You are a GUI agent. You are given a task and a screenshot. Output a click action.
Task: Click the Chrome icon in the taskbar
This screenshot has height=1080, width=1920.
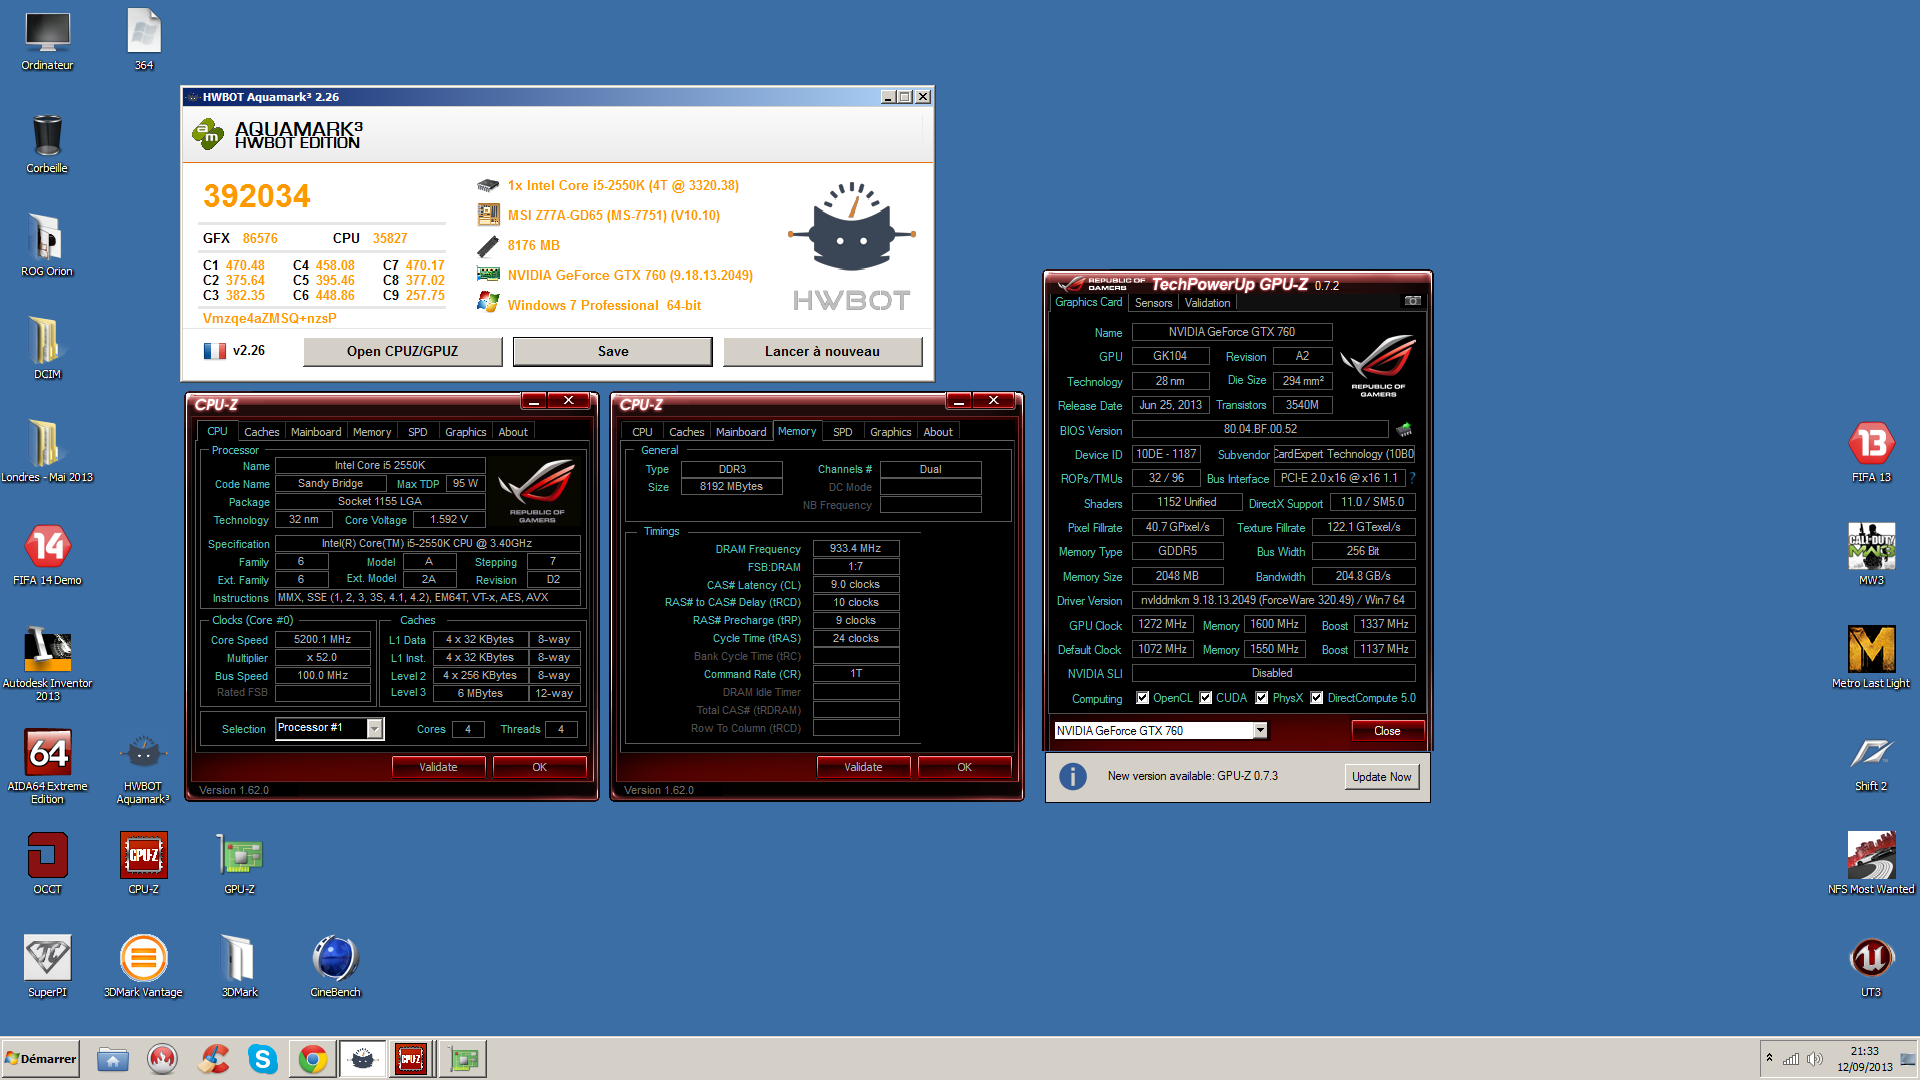click(313, 1059)
